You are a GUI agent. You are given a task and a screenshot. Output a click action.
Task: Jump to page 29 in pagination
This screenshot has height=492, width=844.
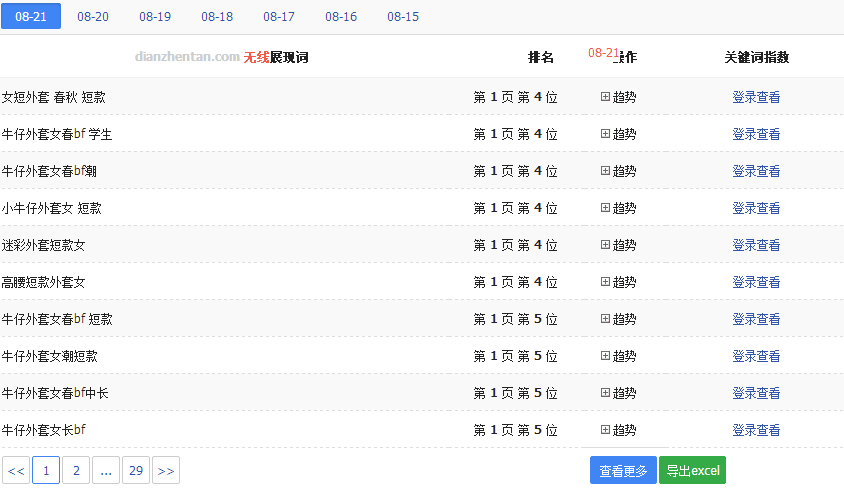point(136,470)
